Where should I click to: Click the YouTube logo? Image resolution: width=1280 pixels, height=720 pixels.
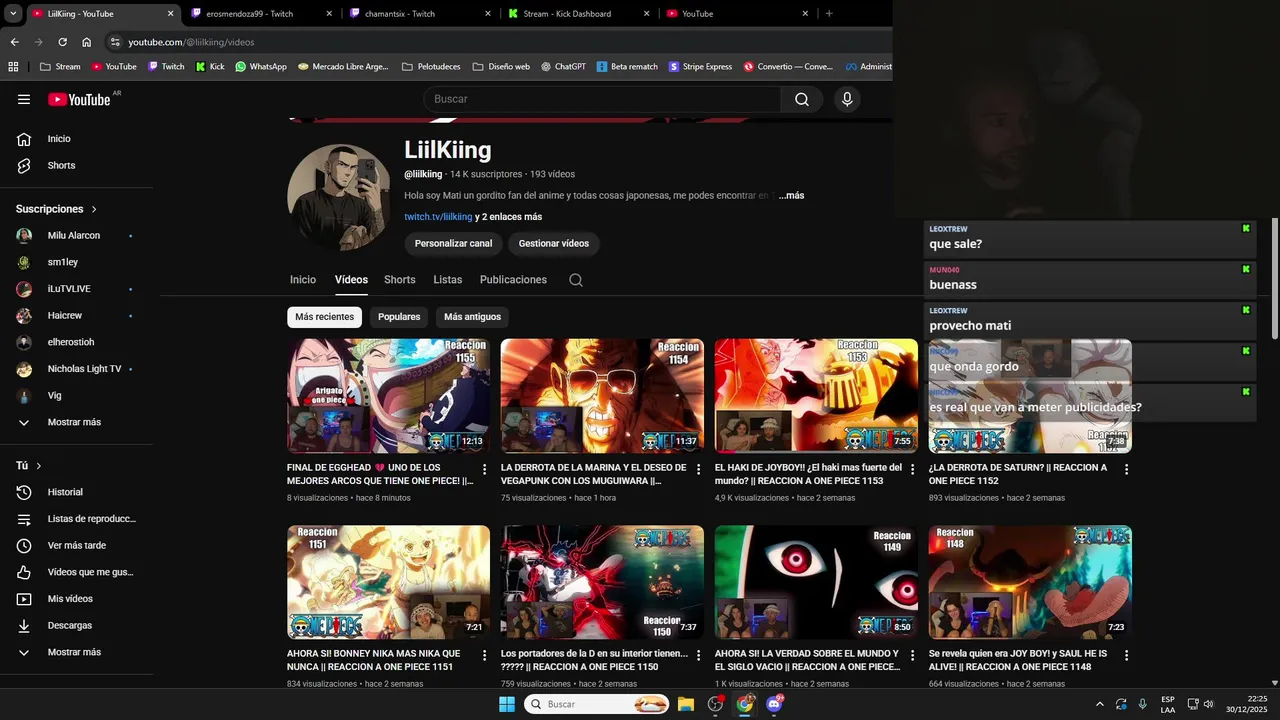coord(79,99)
